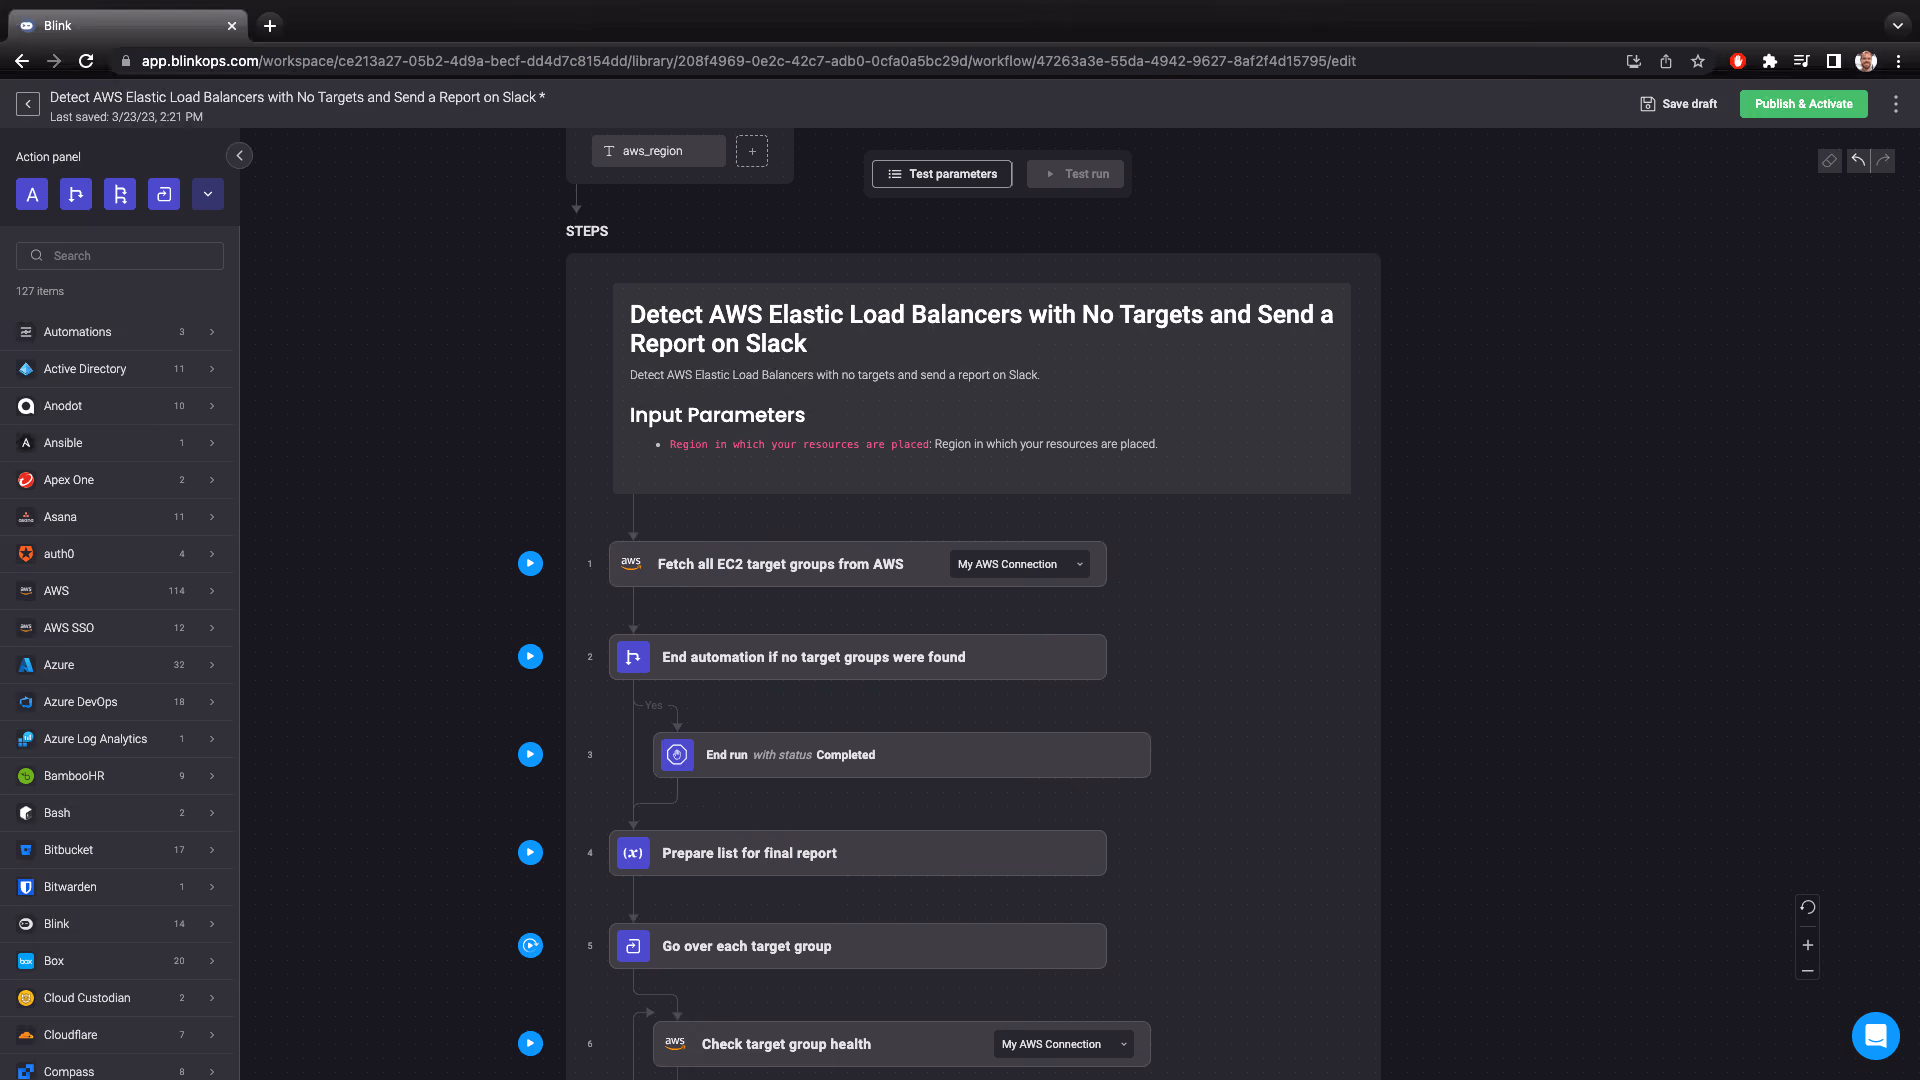Open browser extensions puzzle icon
The height and width of the screenshot is (1080, 1920).
(x=1770, y=61)
